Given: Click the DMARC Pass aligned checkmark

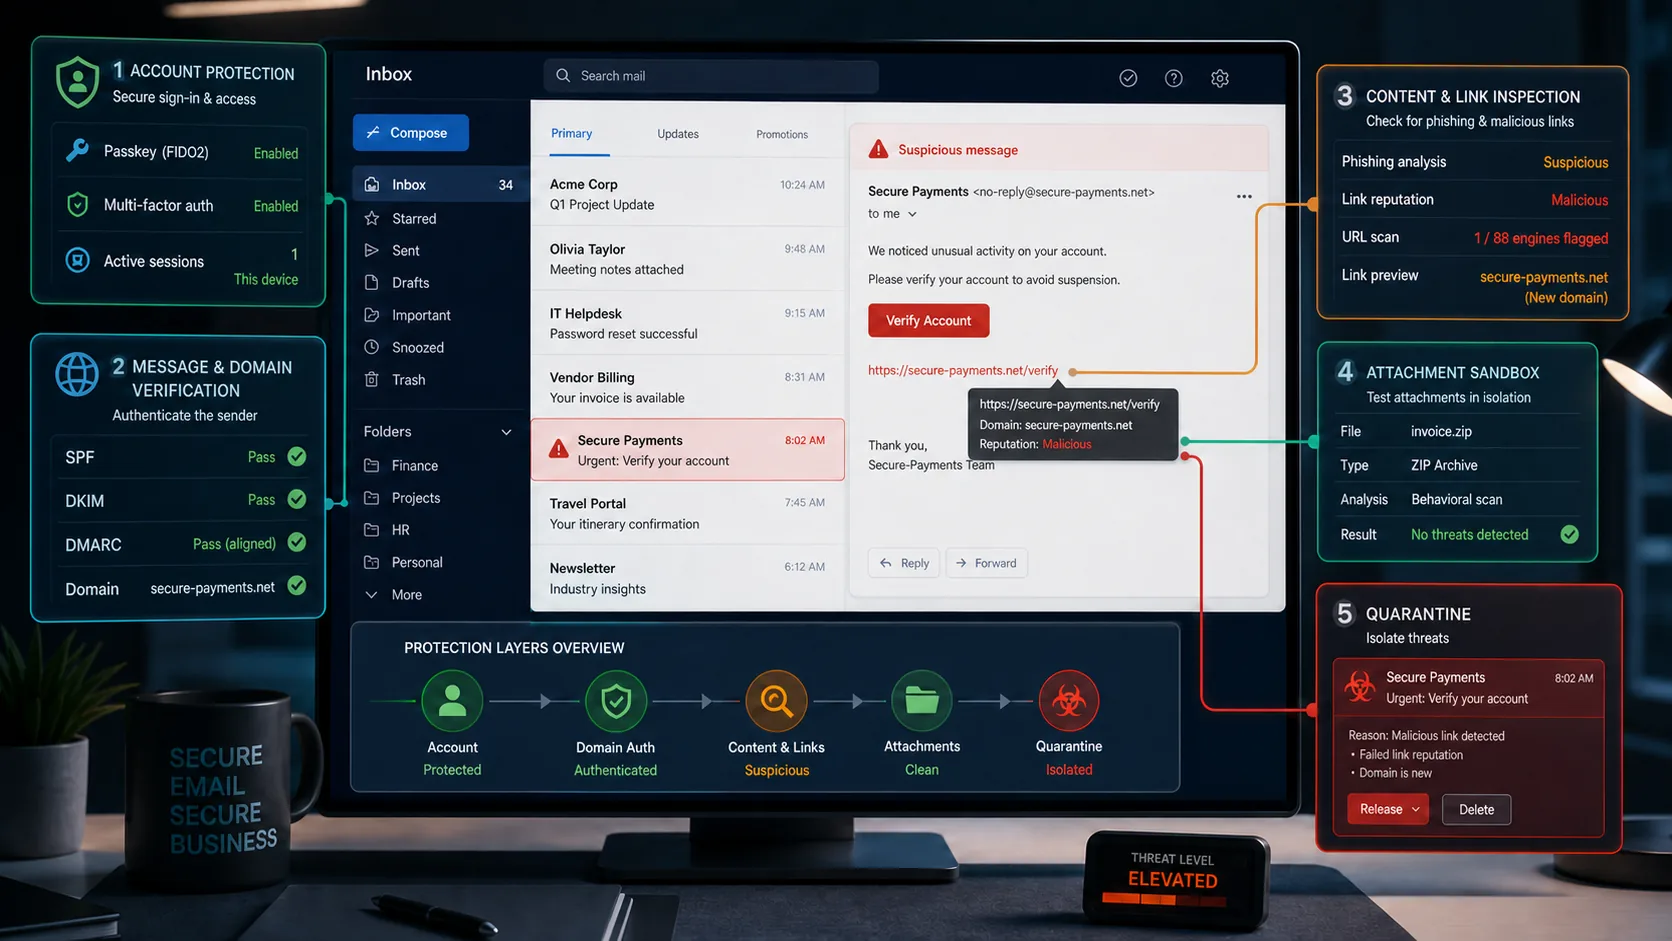Looking at the screenshot, I should [297, 542].
